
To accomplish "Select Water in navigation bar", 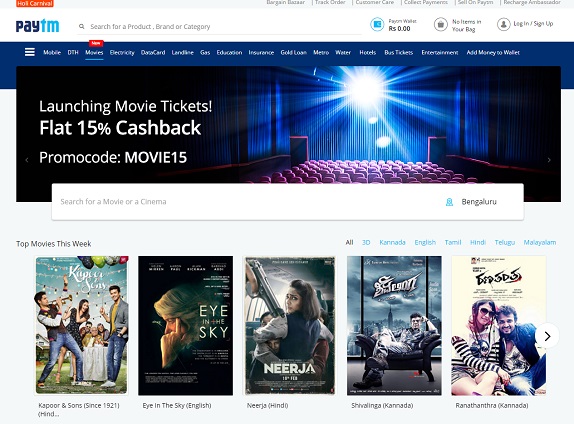I will click(343, 52).
